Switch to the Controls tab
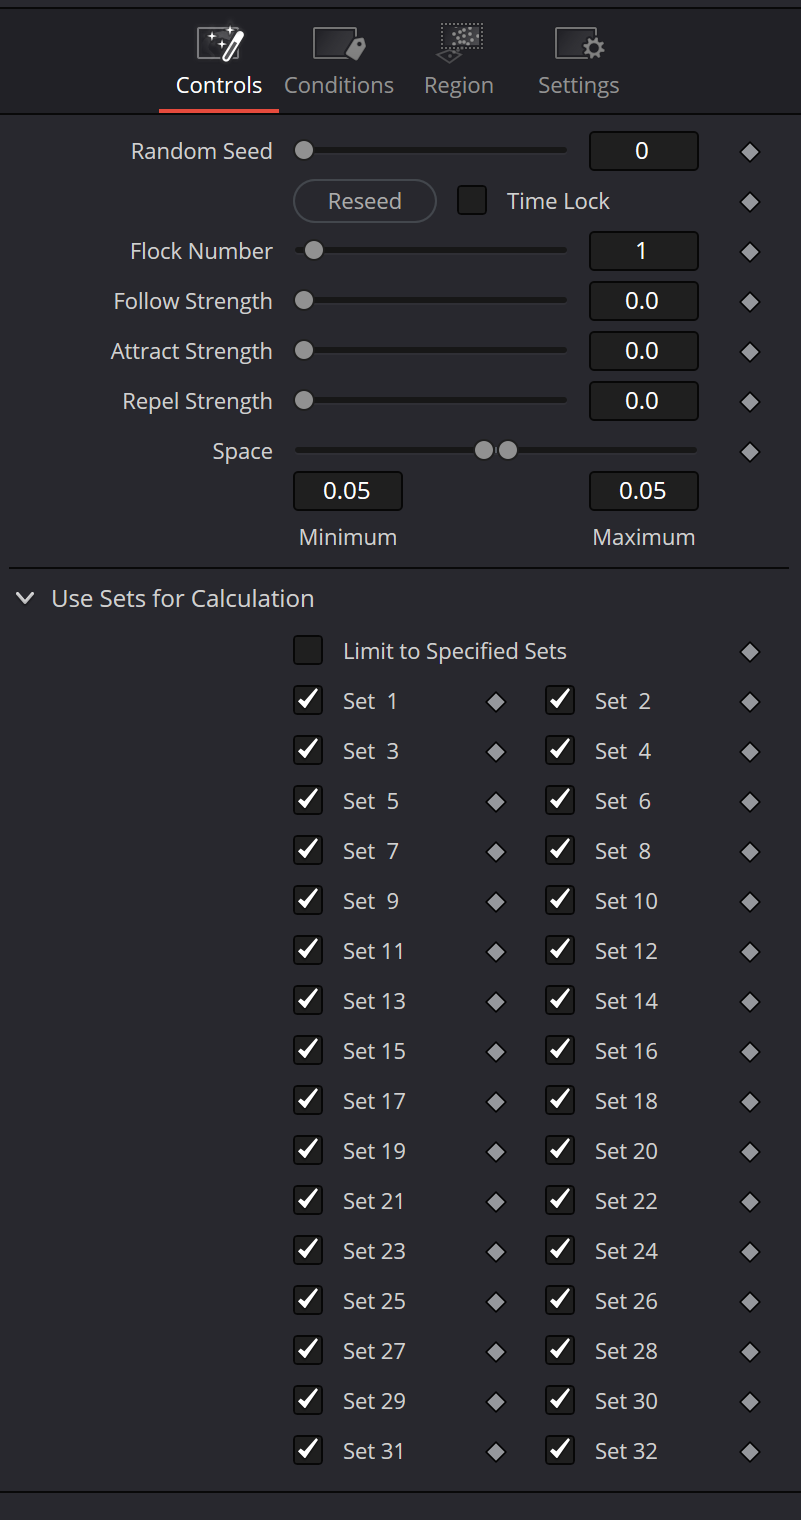This screenshot has height=1520, width=801. 219,62
